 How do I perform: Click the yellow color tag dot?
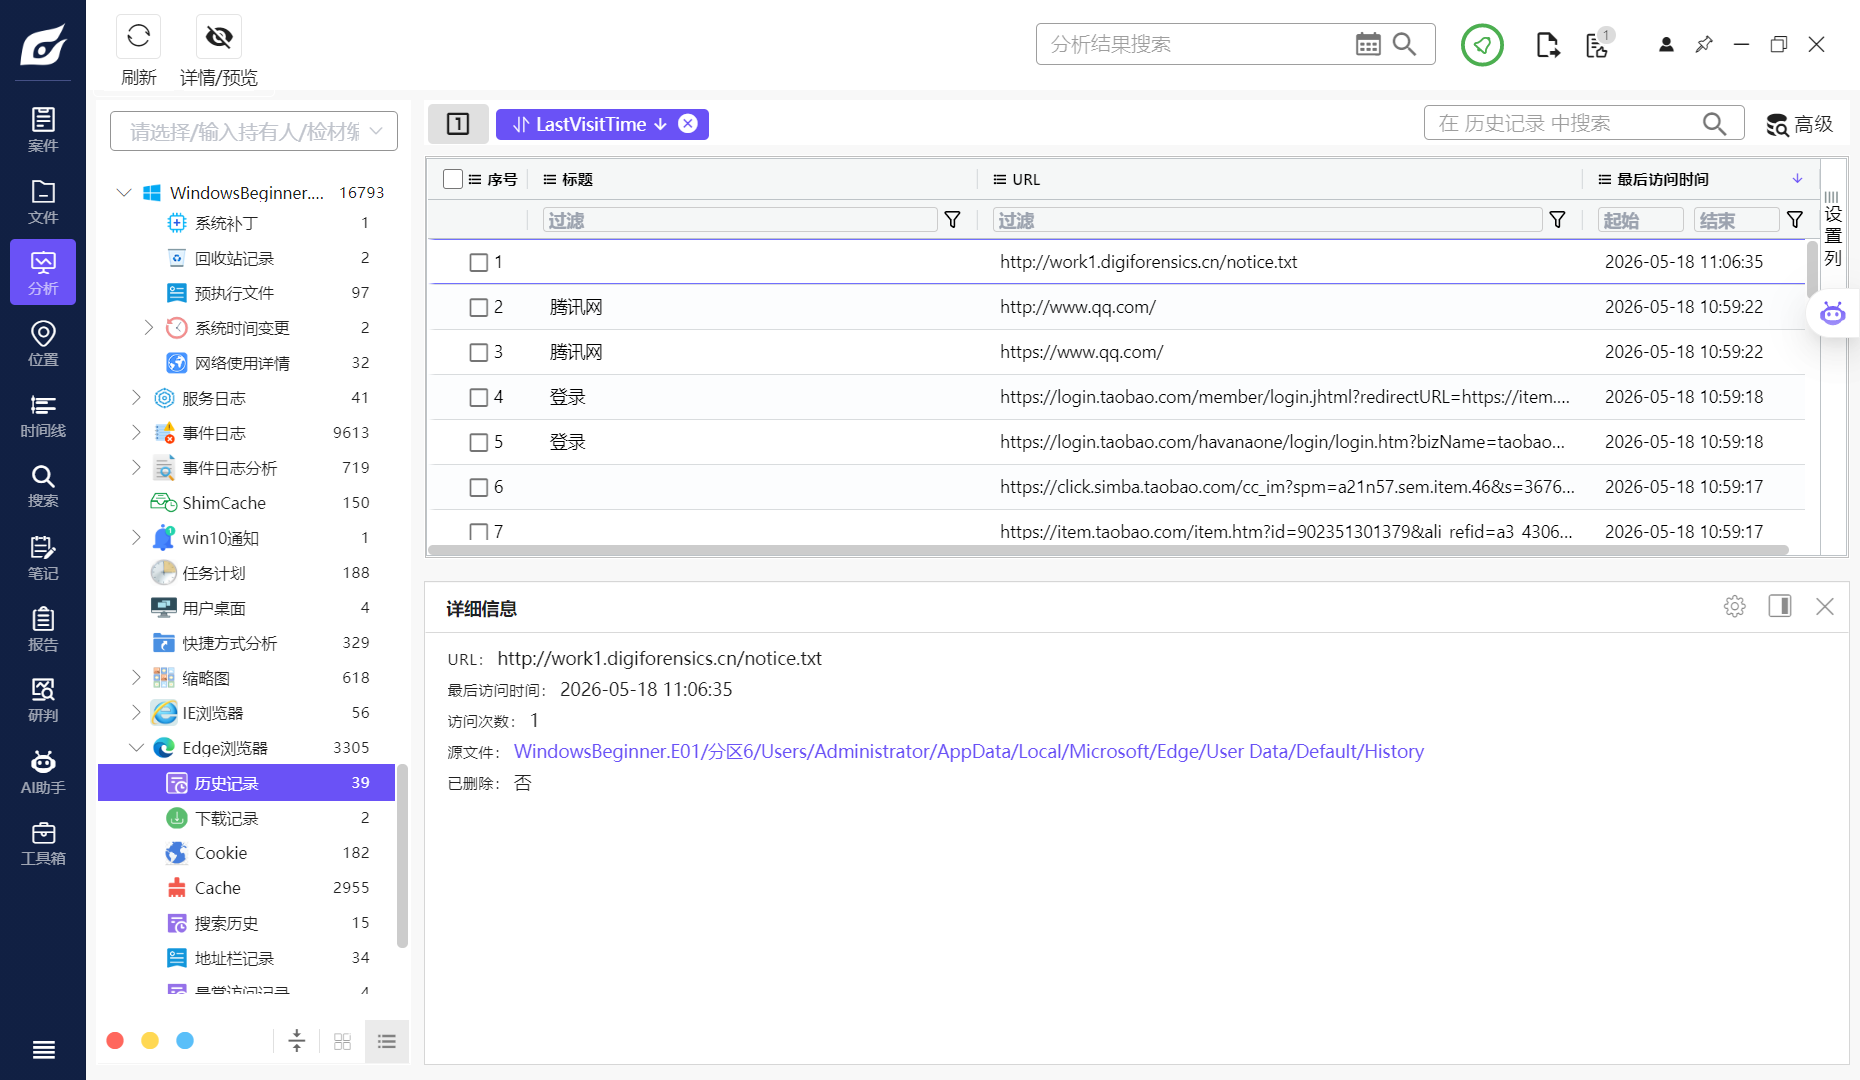pos(150,1041)
